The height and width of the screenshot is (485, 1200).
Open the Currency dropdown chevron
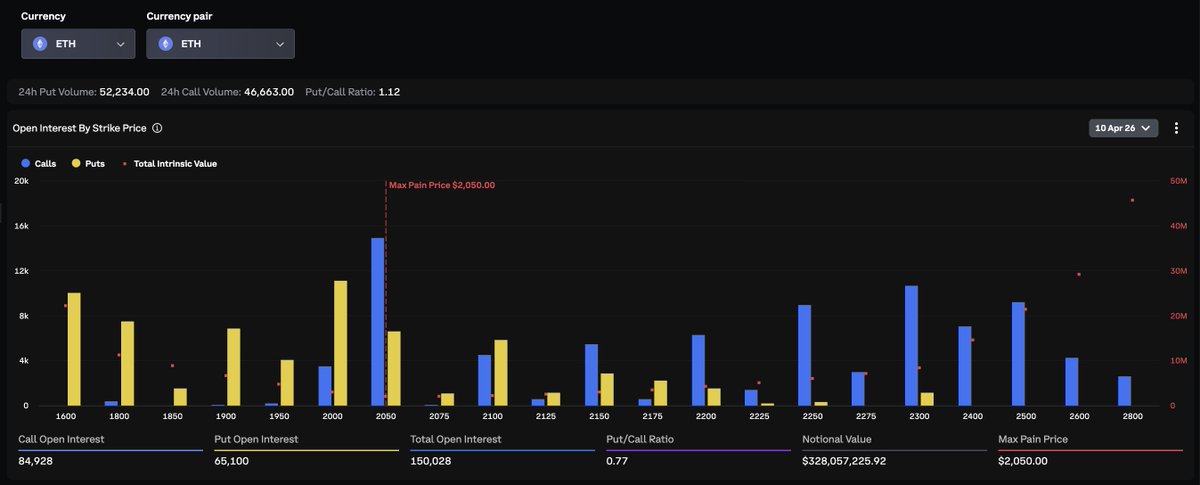(120, 44)
